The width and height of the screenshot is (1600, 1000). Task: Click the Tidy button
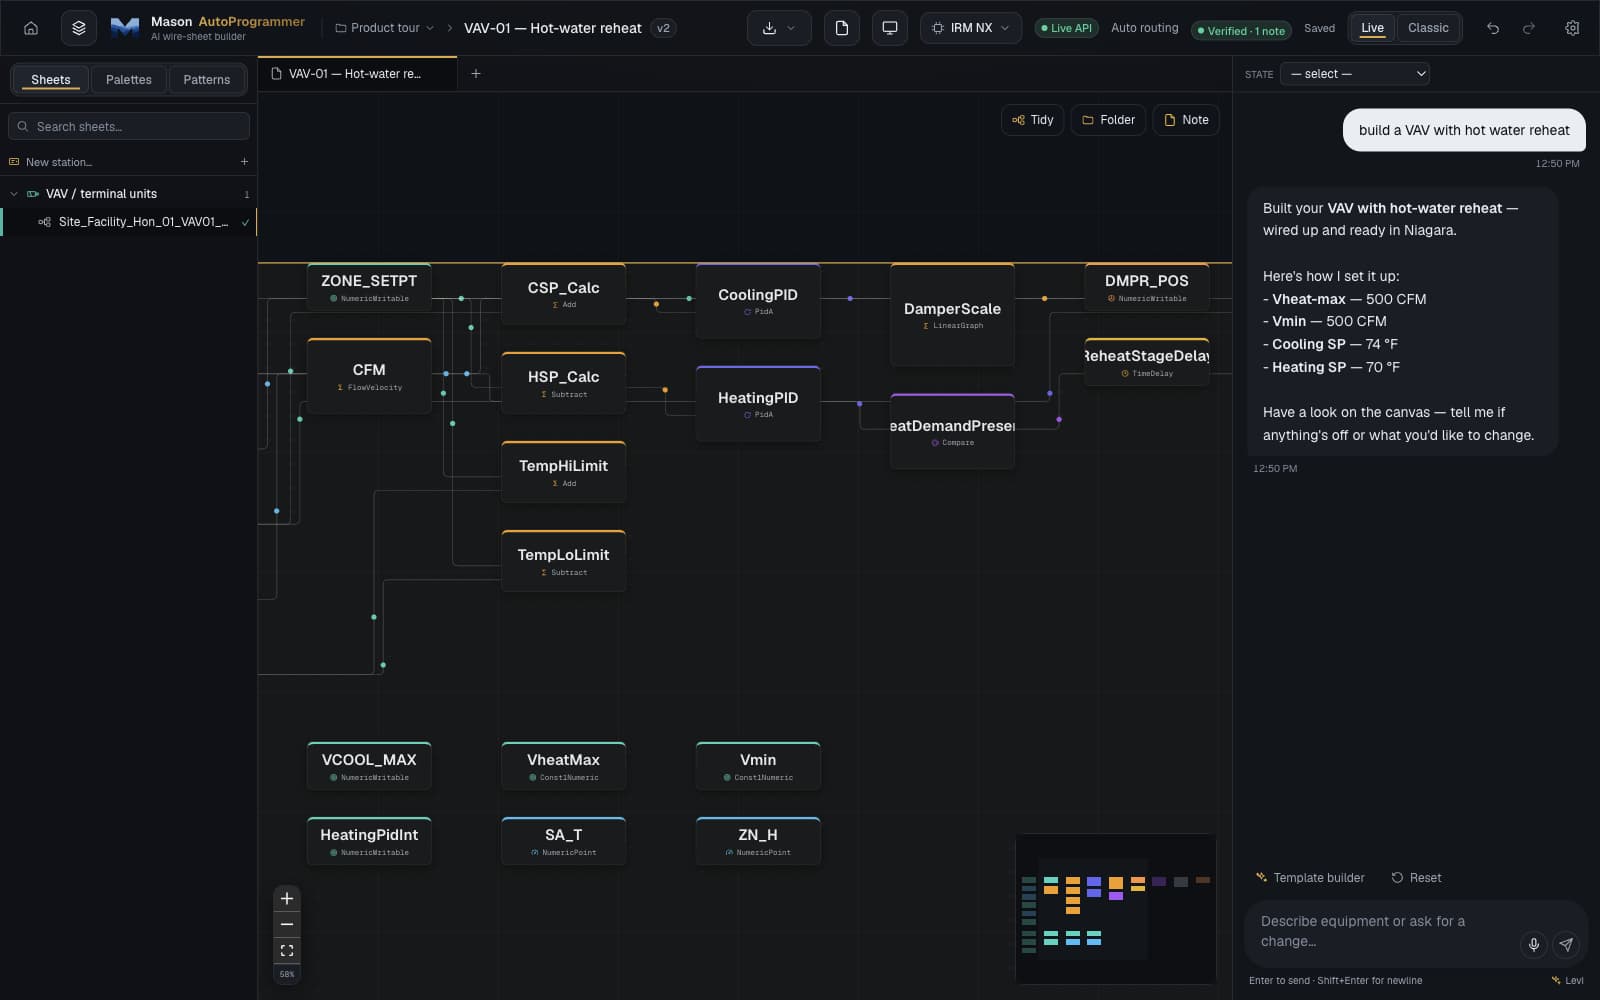click(x=1032, y=120)
